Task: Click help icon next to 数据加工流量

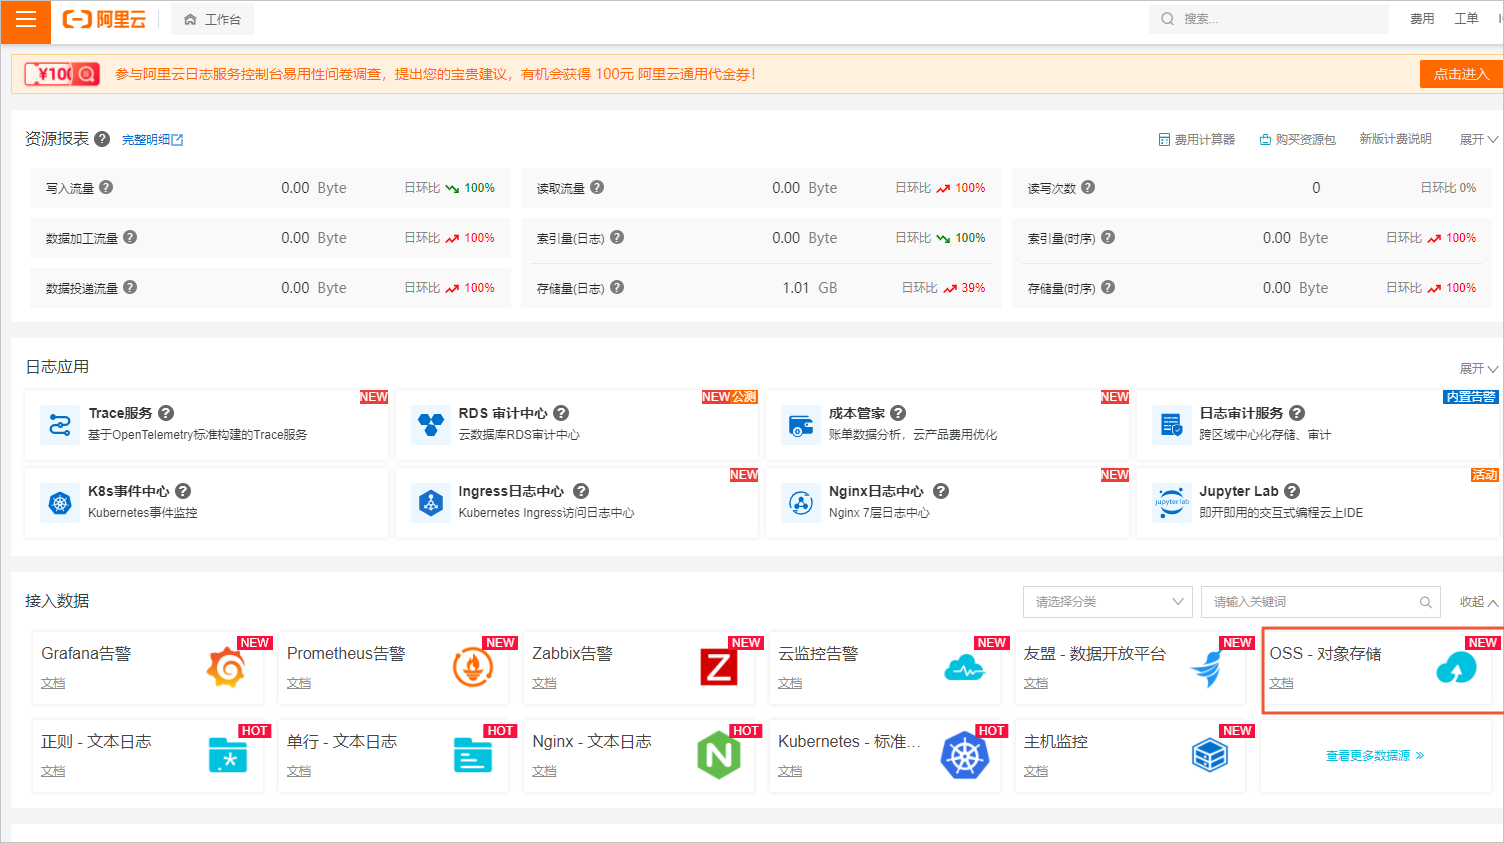Action: coord(130,237)
